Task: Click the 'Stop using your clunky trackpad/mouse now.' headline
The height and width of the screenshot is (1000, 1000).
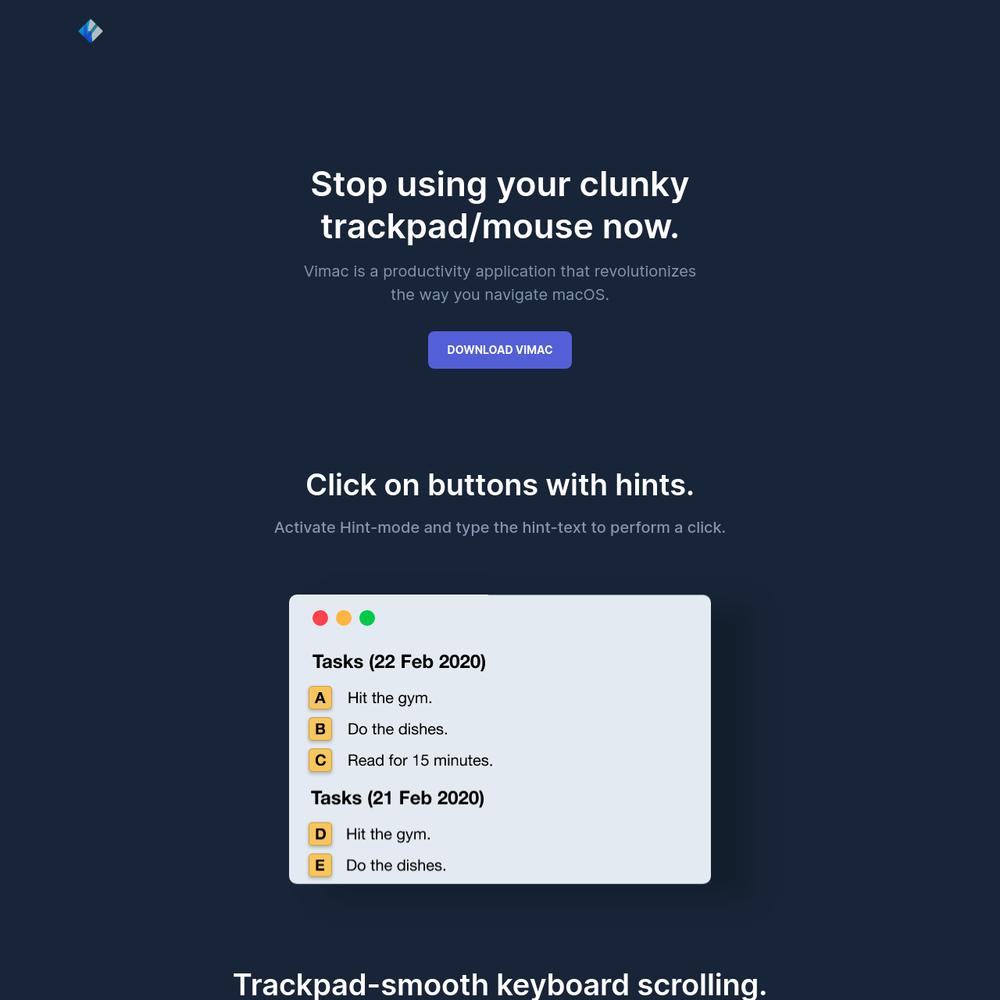Action: [499, 205]
